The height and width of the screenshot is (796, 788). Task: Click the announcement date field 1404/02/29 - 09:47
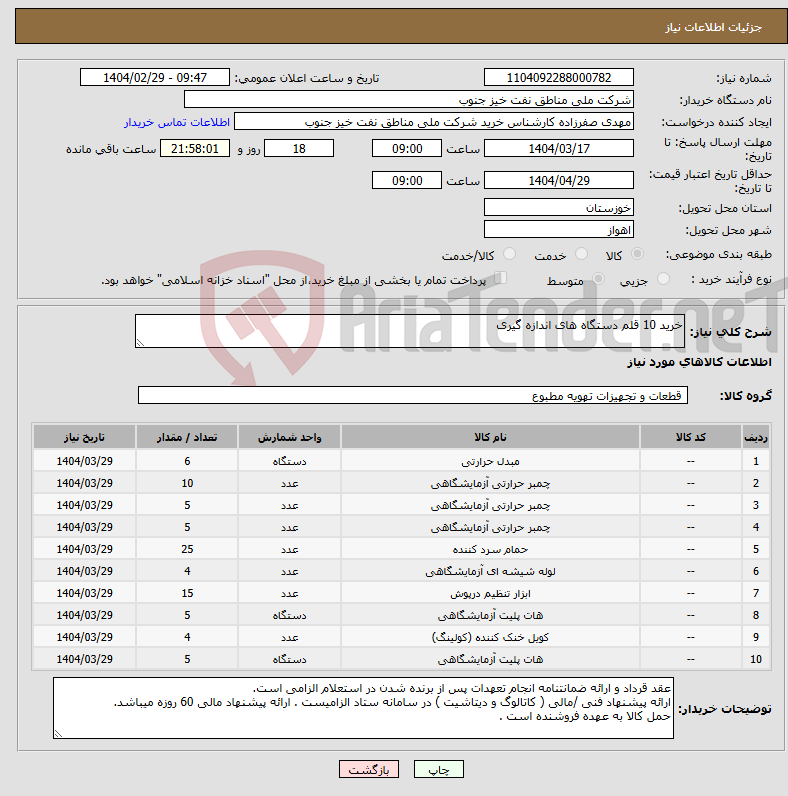(155, 78)
